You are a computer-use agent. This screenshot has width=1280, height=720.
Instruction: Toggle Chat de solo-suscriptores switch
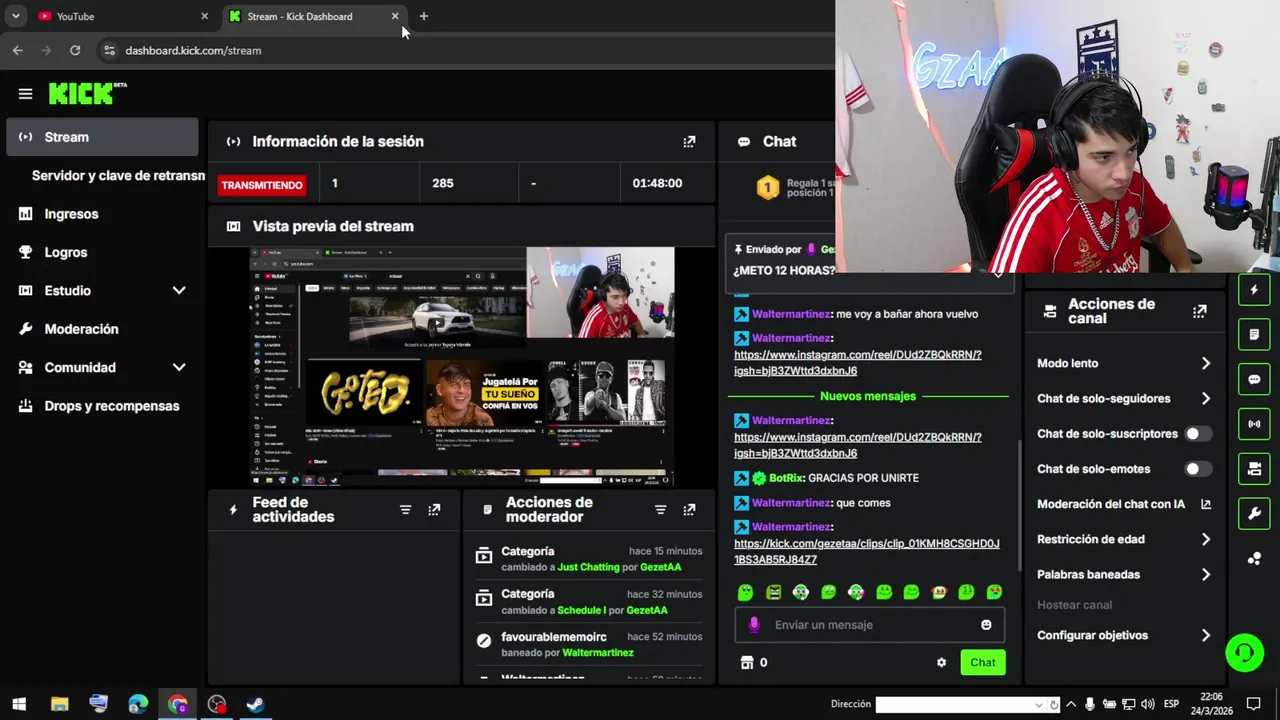[x=1197, y=434]
